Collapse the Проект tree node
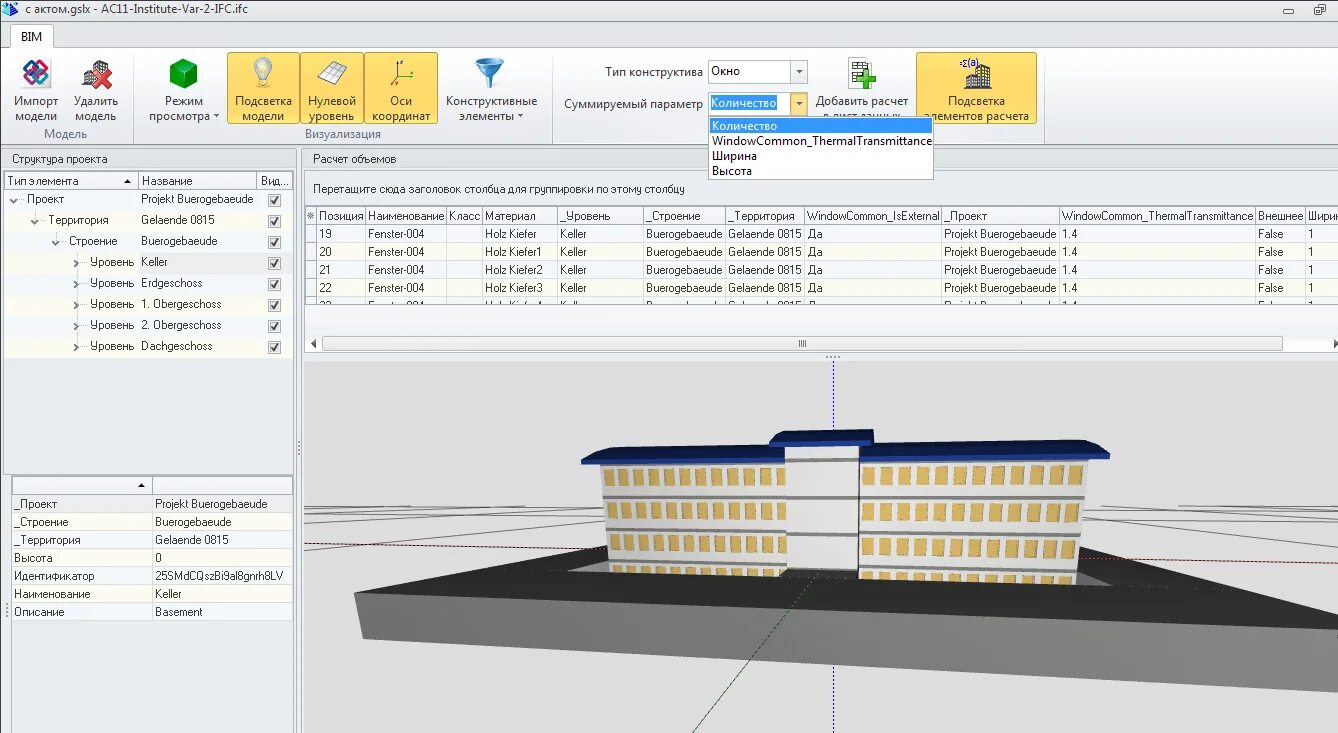 point(14,200)
